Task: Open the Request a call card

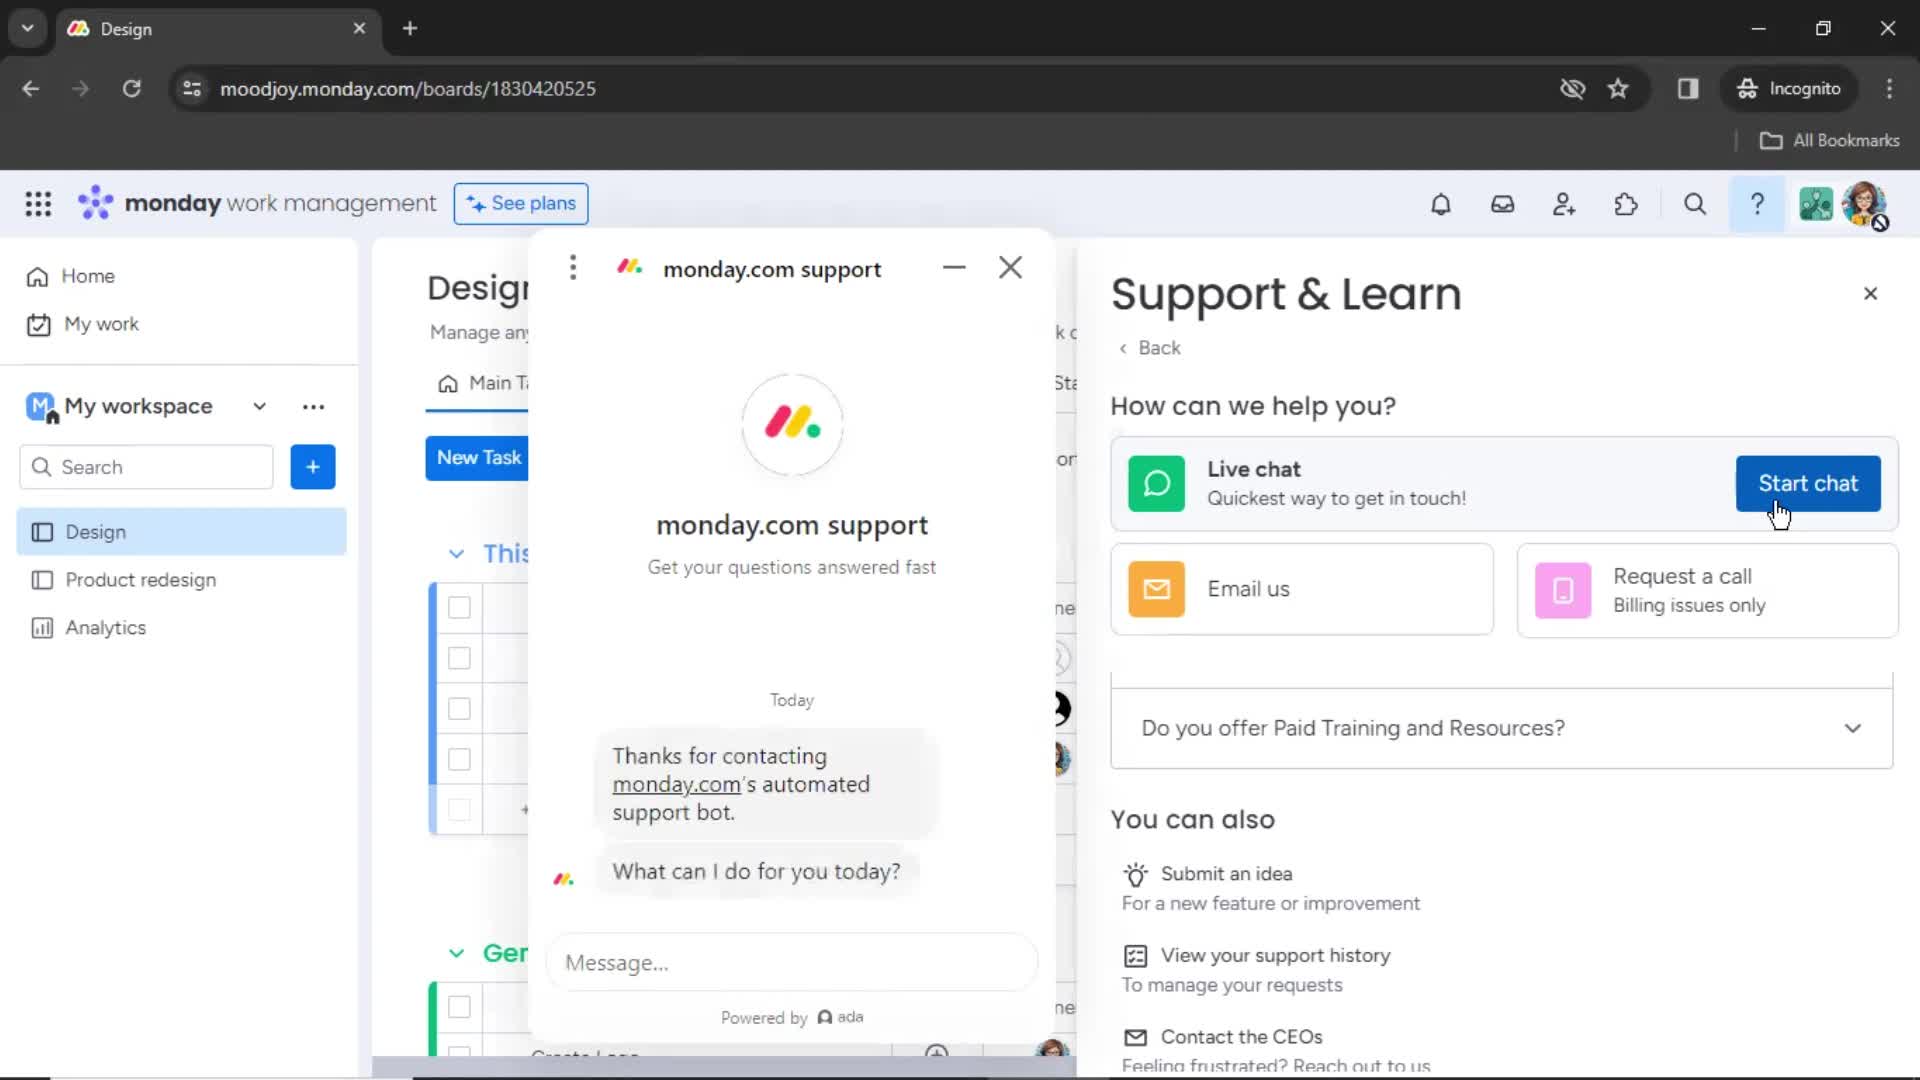Action: (1706, 590)
